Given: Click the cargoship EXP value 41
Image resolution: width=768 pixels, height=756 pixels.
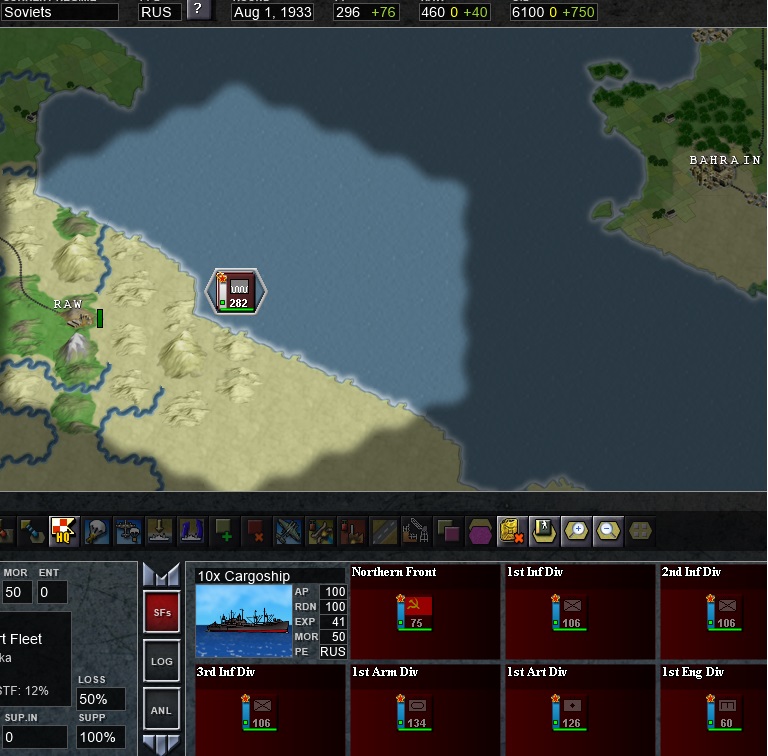Looking at the screenshot, I should [333, 622].
